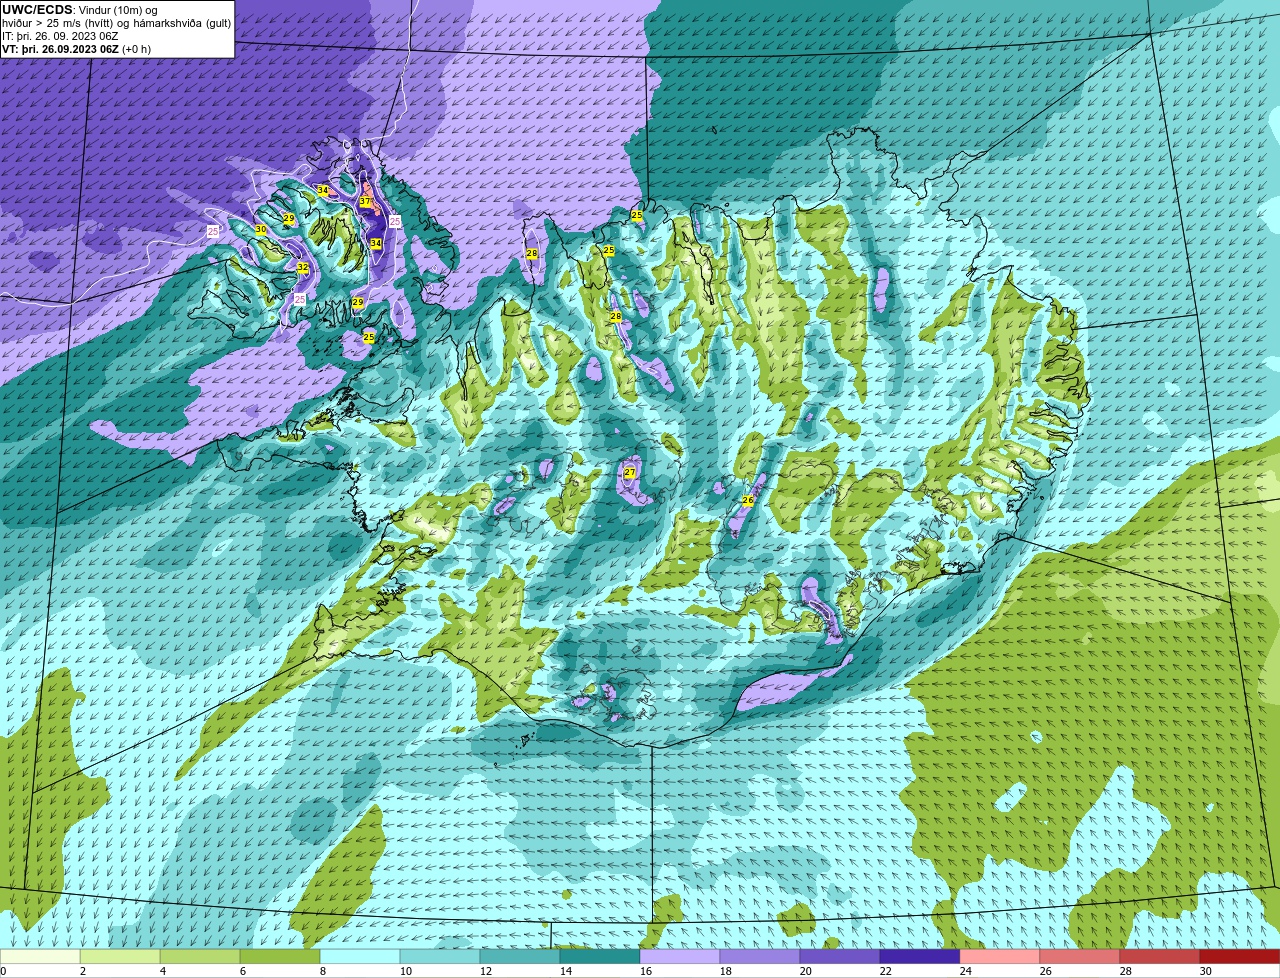
Task: Pick the 4–6 m/s light green legend swatch
Action: click(x=200, y=956)
